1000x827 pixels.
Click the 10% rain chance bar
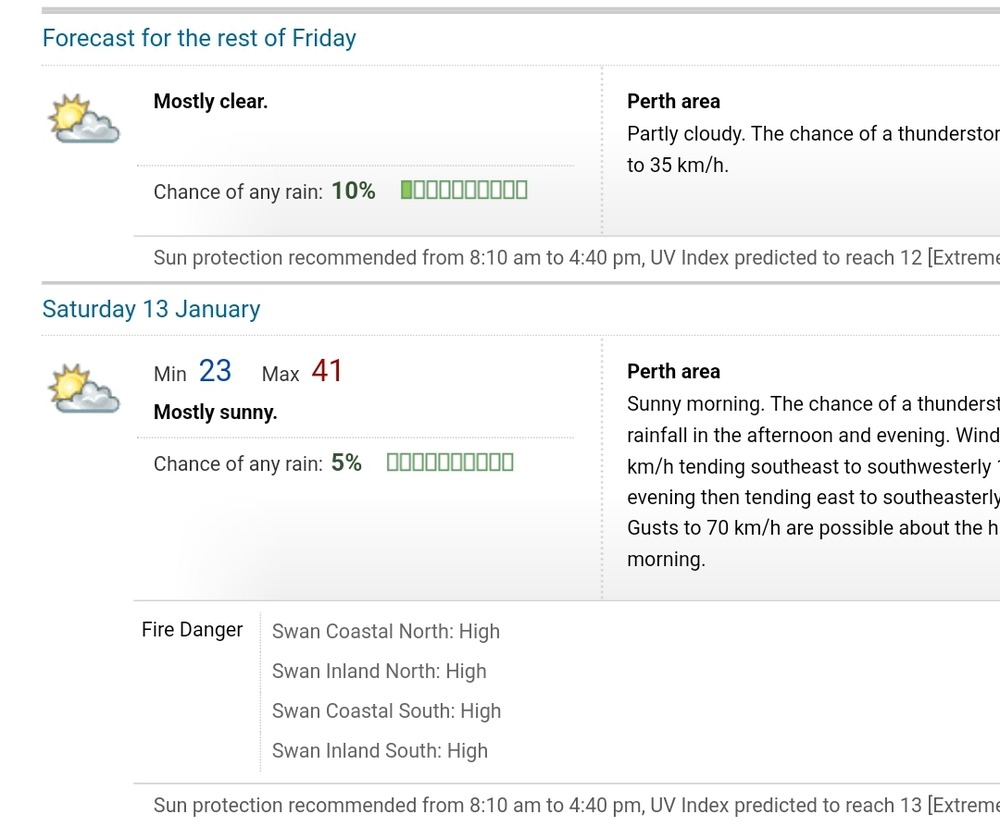464,190
